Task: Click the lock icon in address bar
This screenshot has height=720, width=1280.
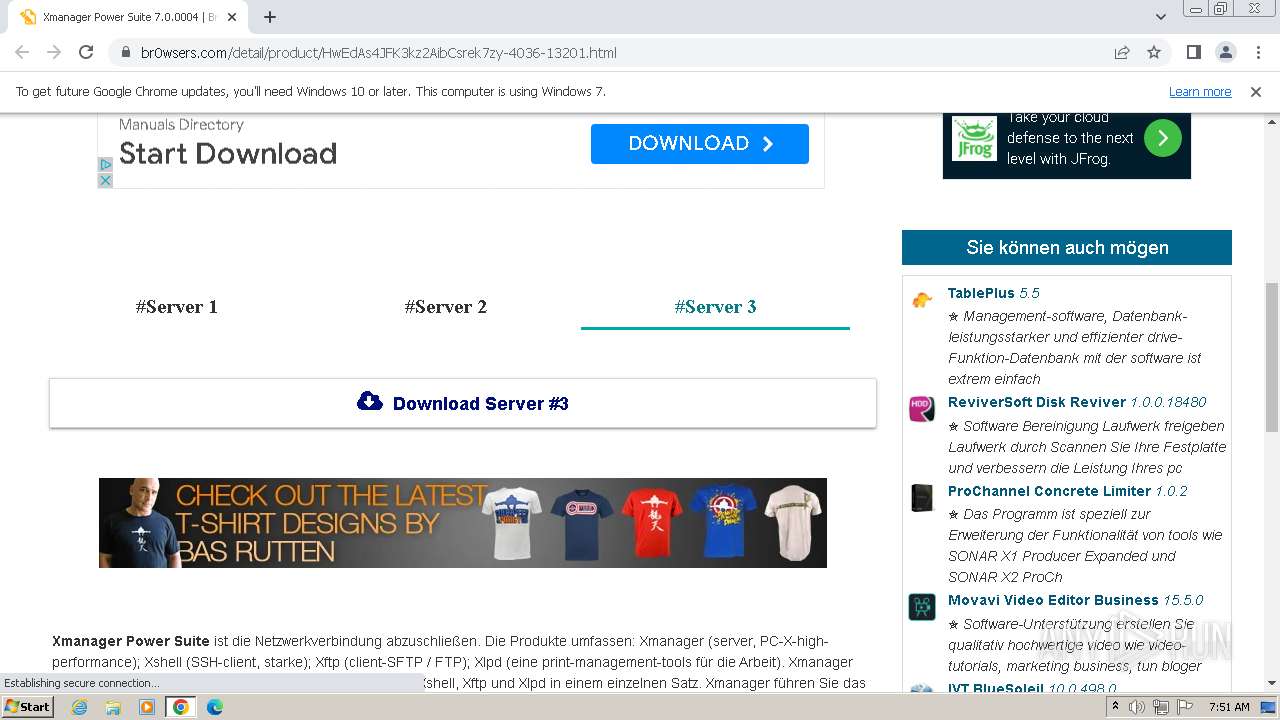Action: (126, 53)
